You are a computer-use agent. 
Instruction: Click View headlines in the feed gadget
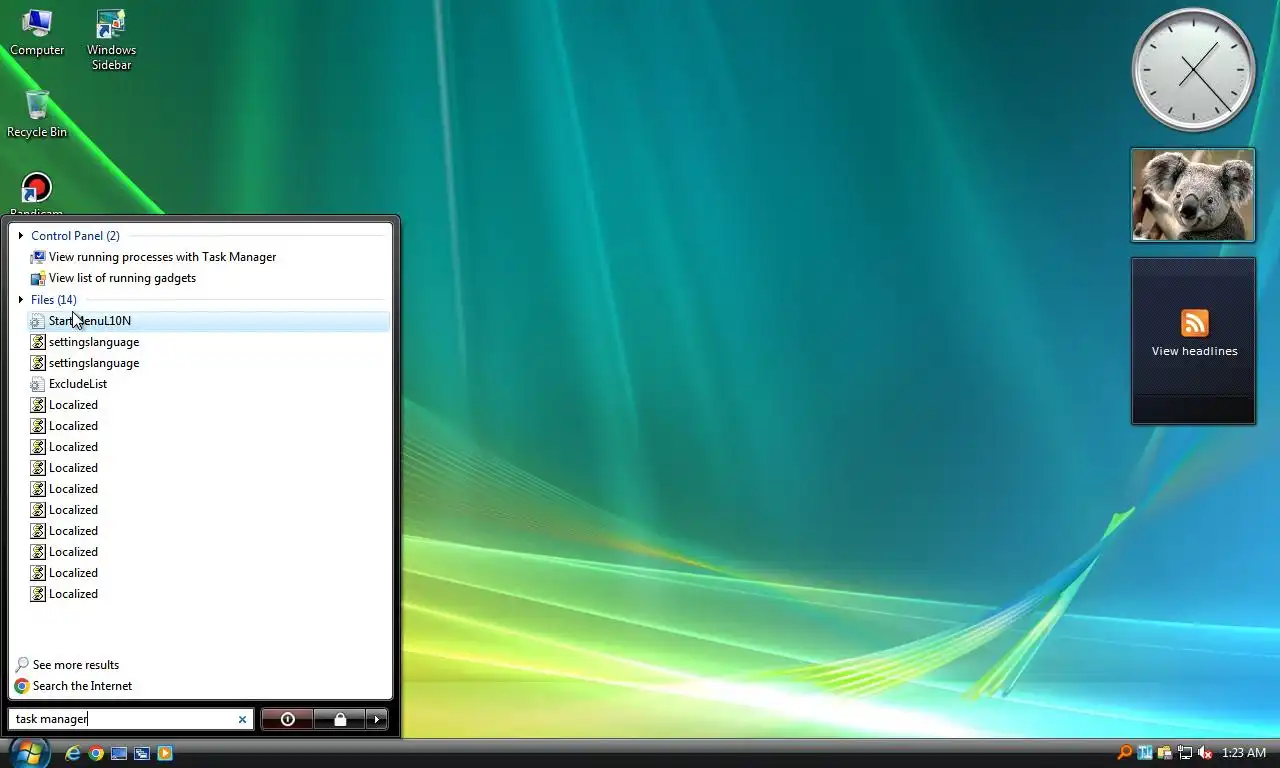click(1194, 351)
